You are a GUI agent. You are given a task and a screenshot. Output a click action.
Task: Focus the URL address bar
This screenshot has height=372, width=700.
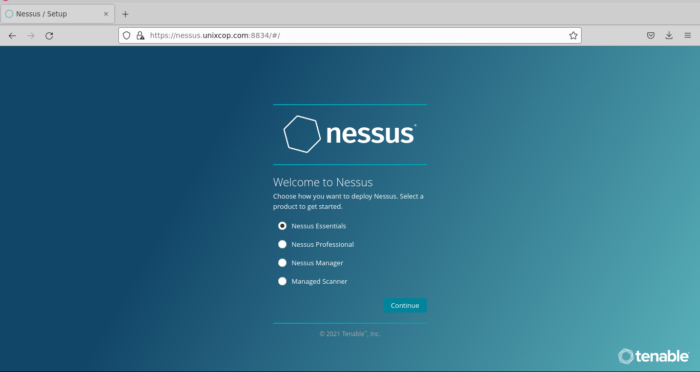(350, 36)
